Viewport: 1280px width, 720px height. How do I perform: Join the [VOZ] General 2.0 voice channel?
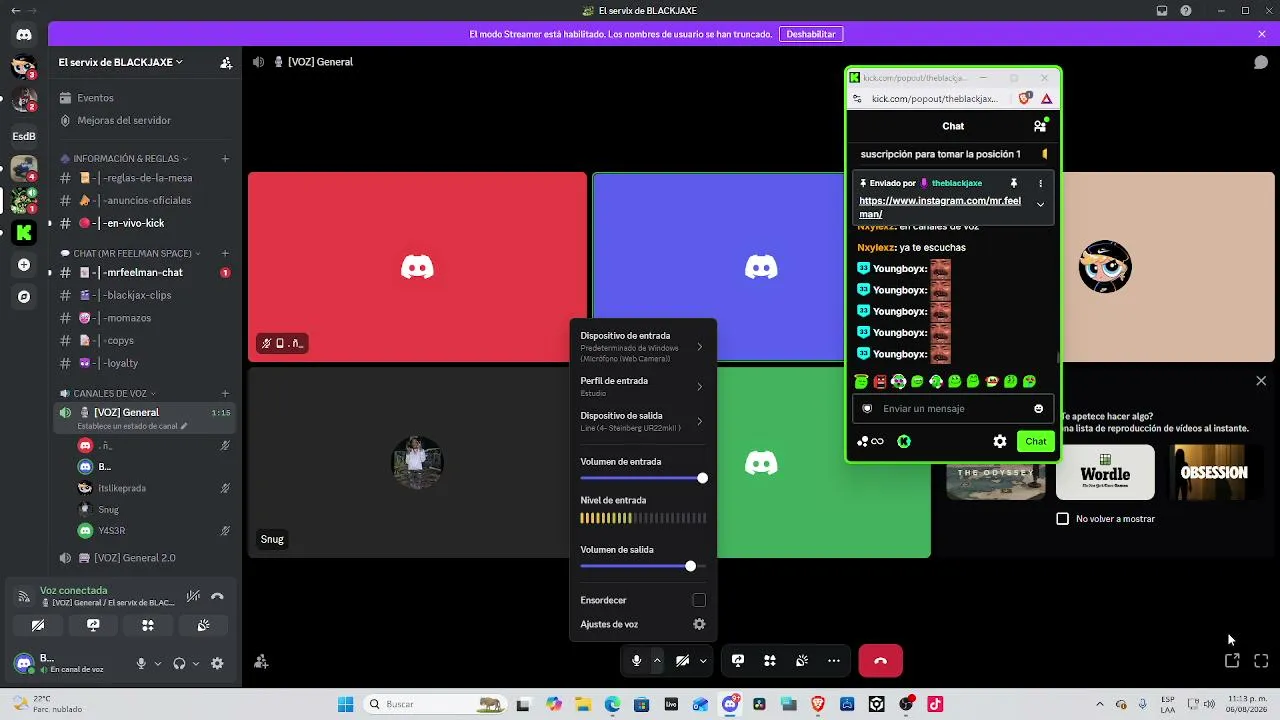pyautogui.click(x=146, y=558)
